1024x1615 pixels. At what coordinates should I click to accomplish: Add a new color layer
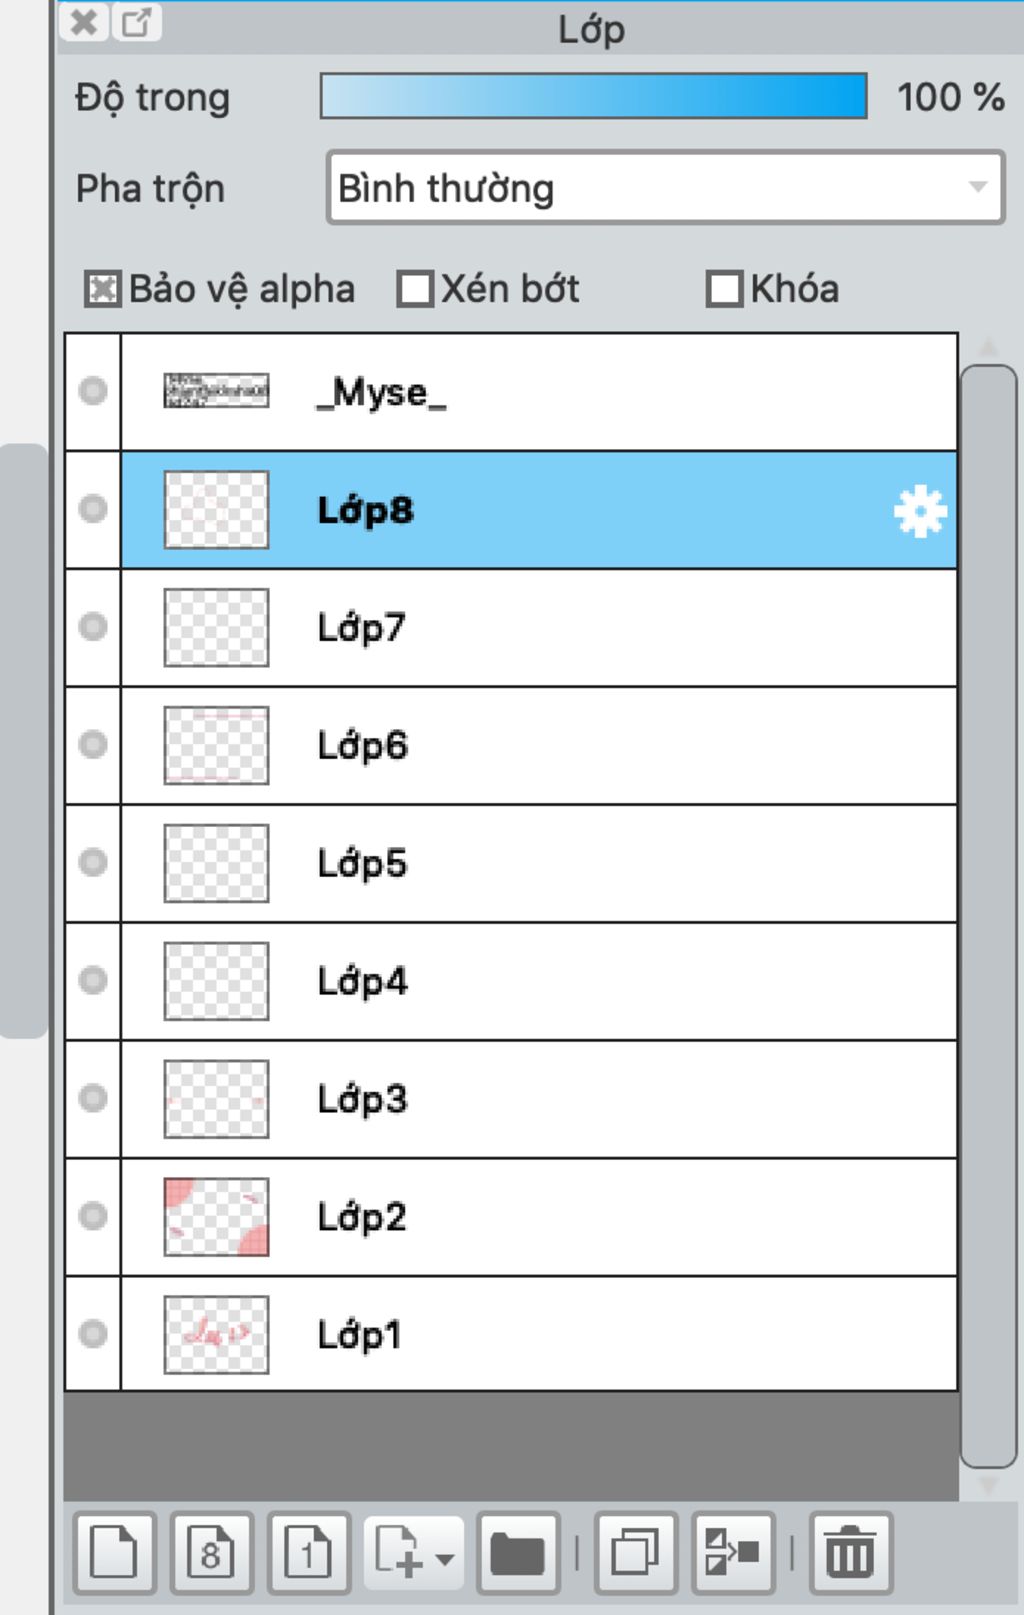(114, 1552)
